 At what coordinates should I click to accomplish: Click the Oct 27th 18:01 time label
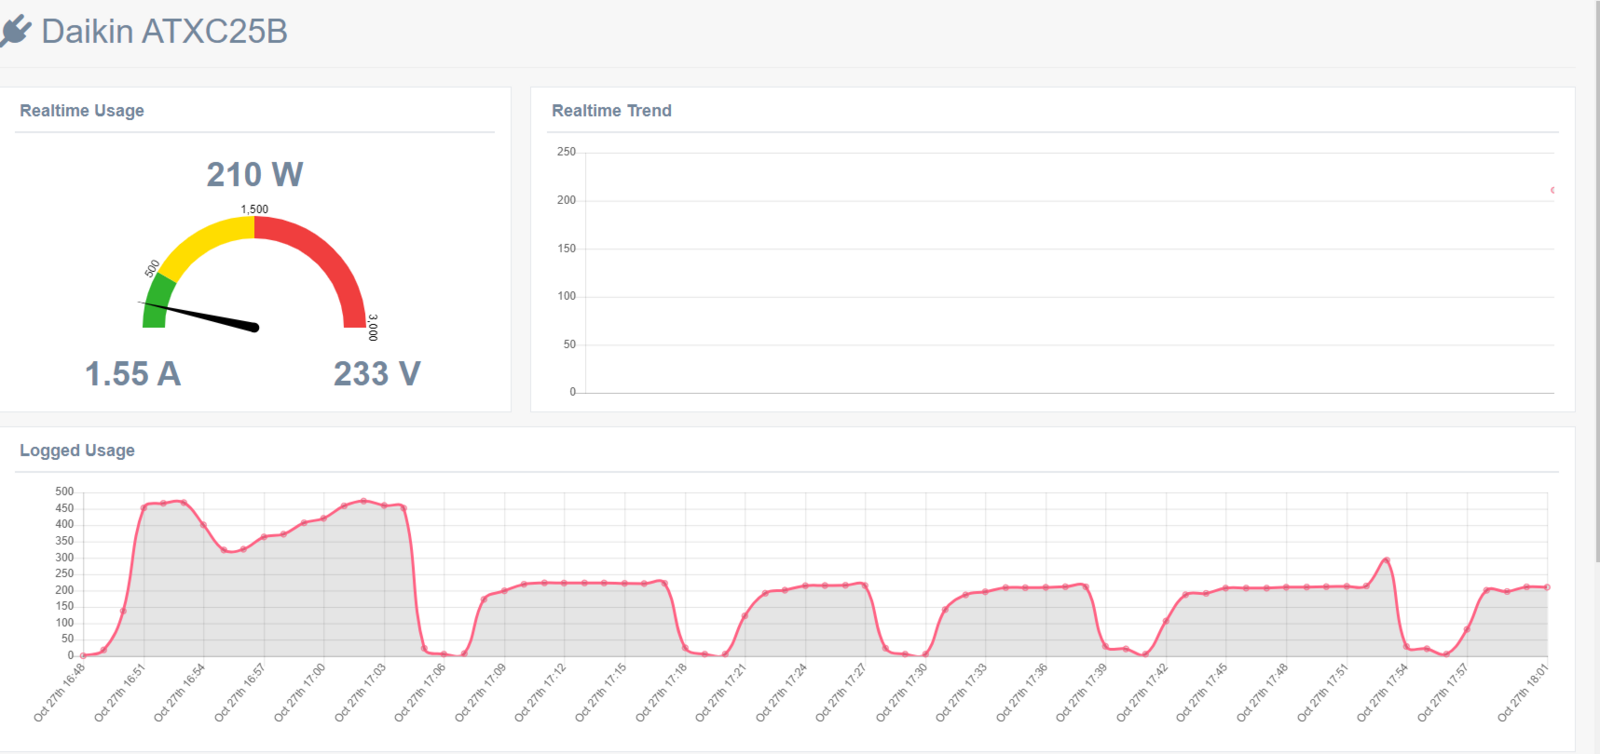click(x=1523, y=692)
